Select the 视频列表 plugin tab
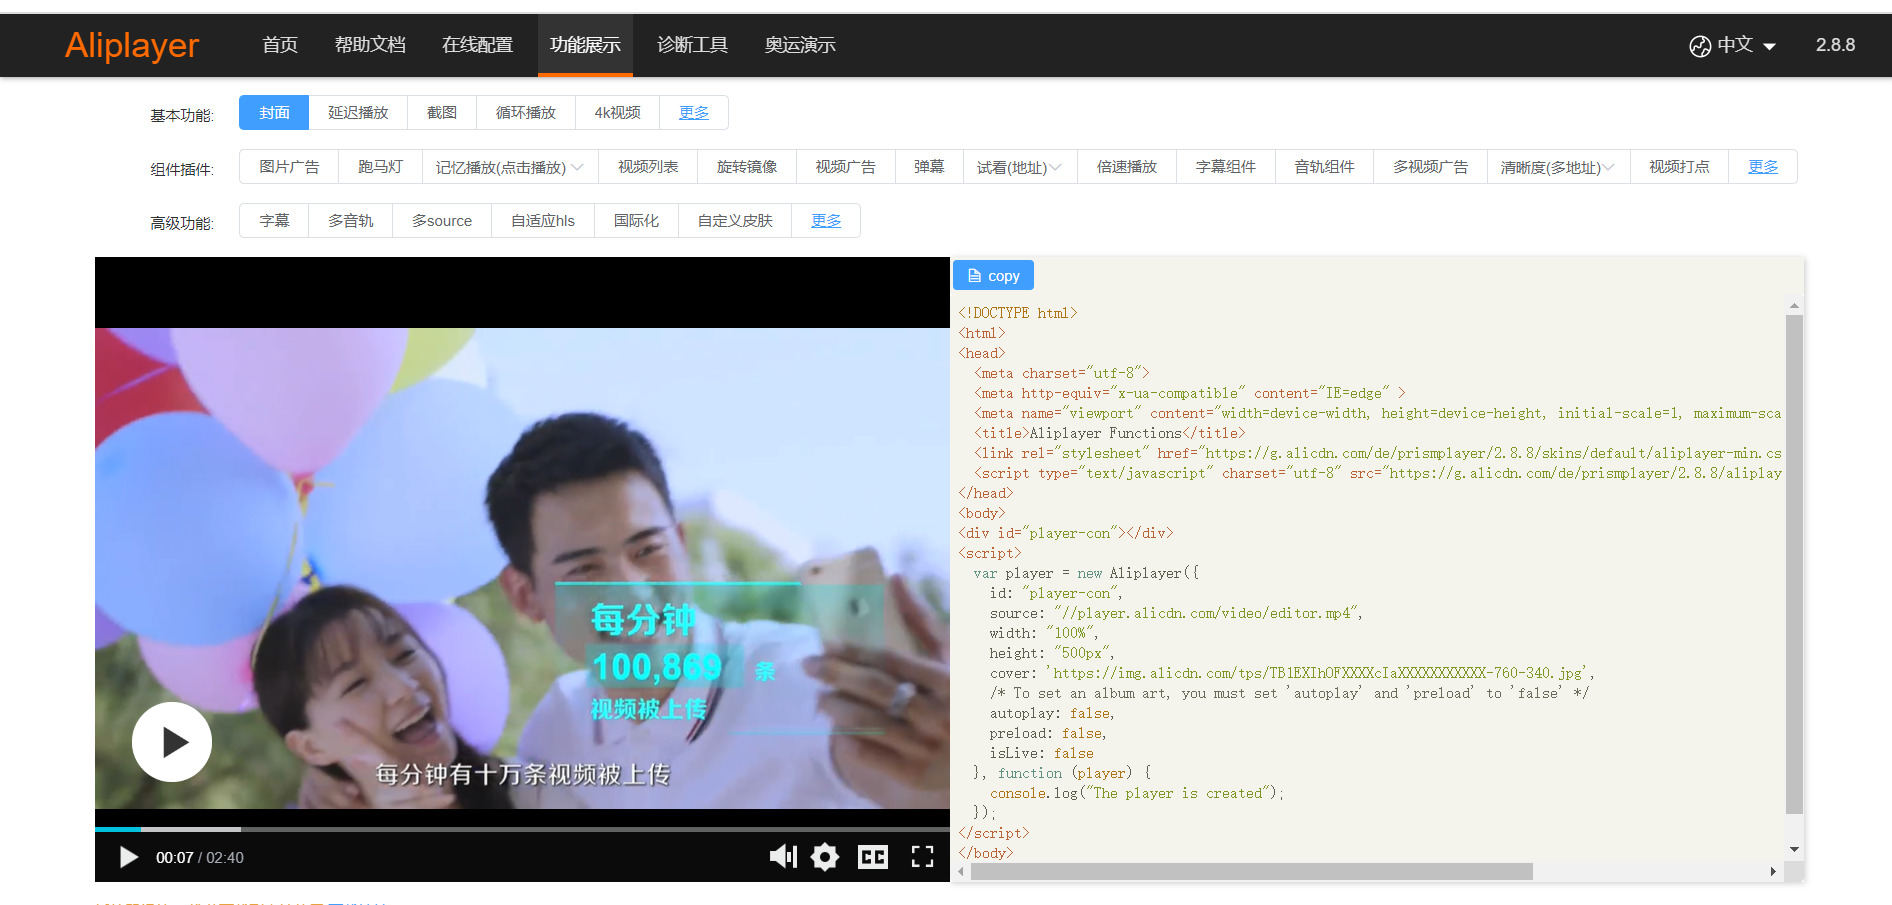The width and height of the screenshot is (1892, 905). coord(648,167)
